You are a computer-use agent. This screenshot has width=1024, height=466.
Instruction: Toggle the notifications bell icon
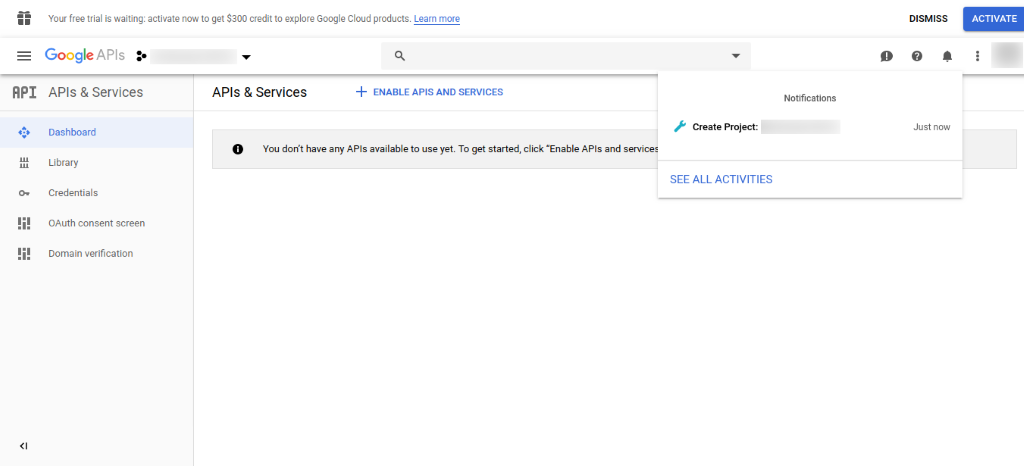(x=947, y=56)
